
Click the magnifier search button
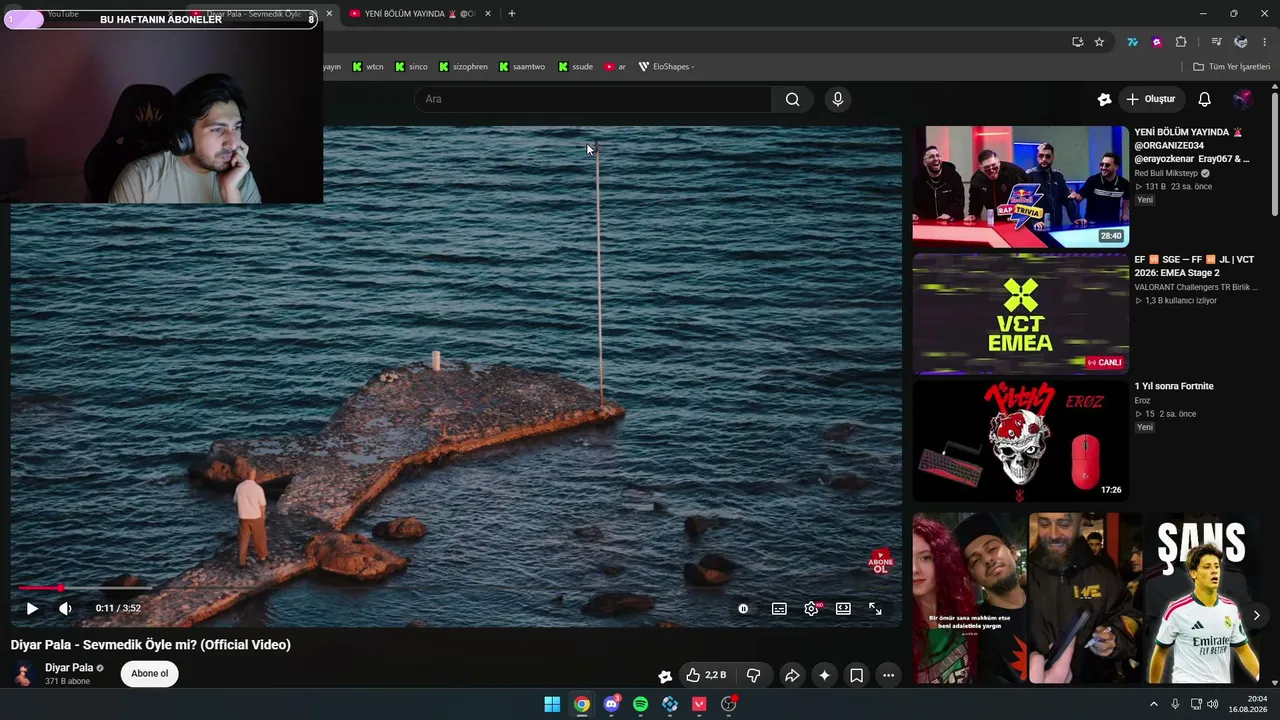792,99
